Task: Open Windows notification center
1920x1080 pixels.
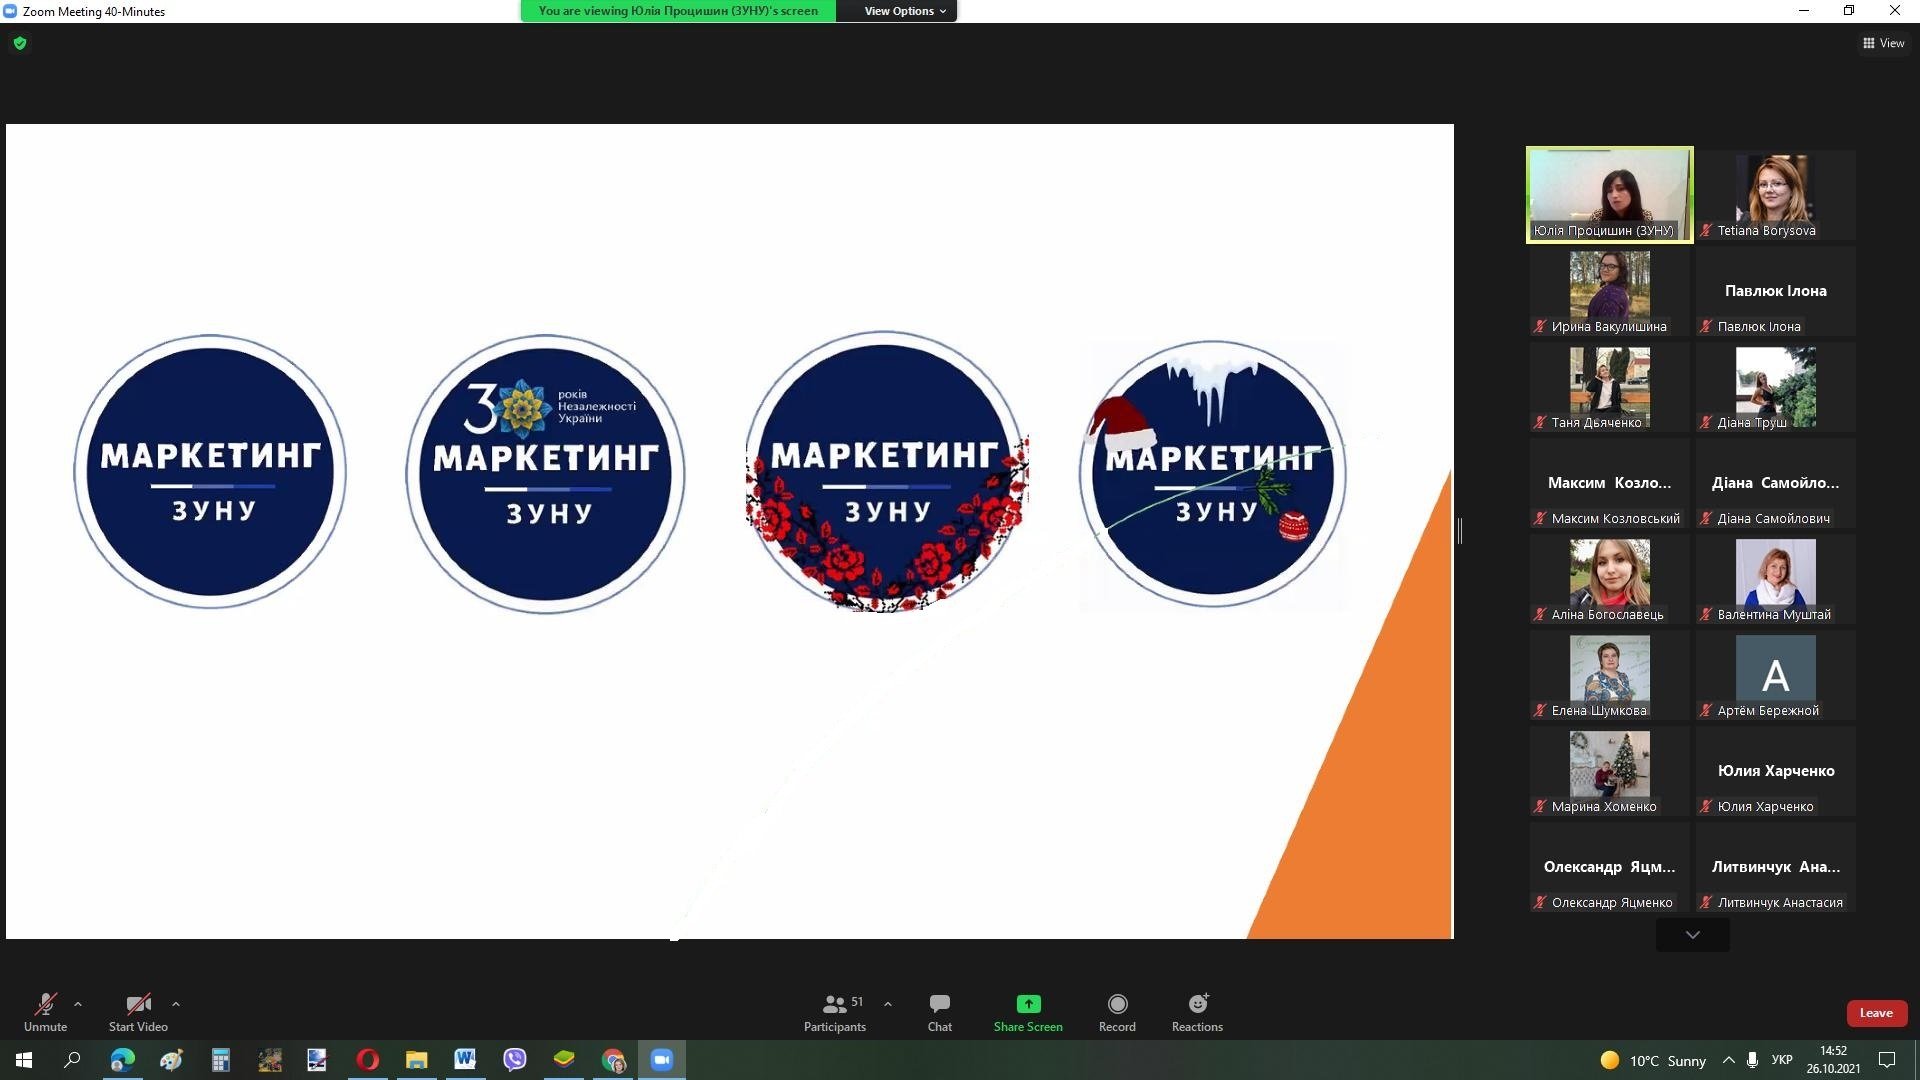Action: tap(1887, 1060)
